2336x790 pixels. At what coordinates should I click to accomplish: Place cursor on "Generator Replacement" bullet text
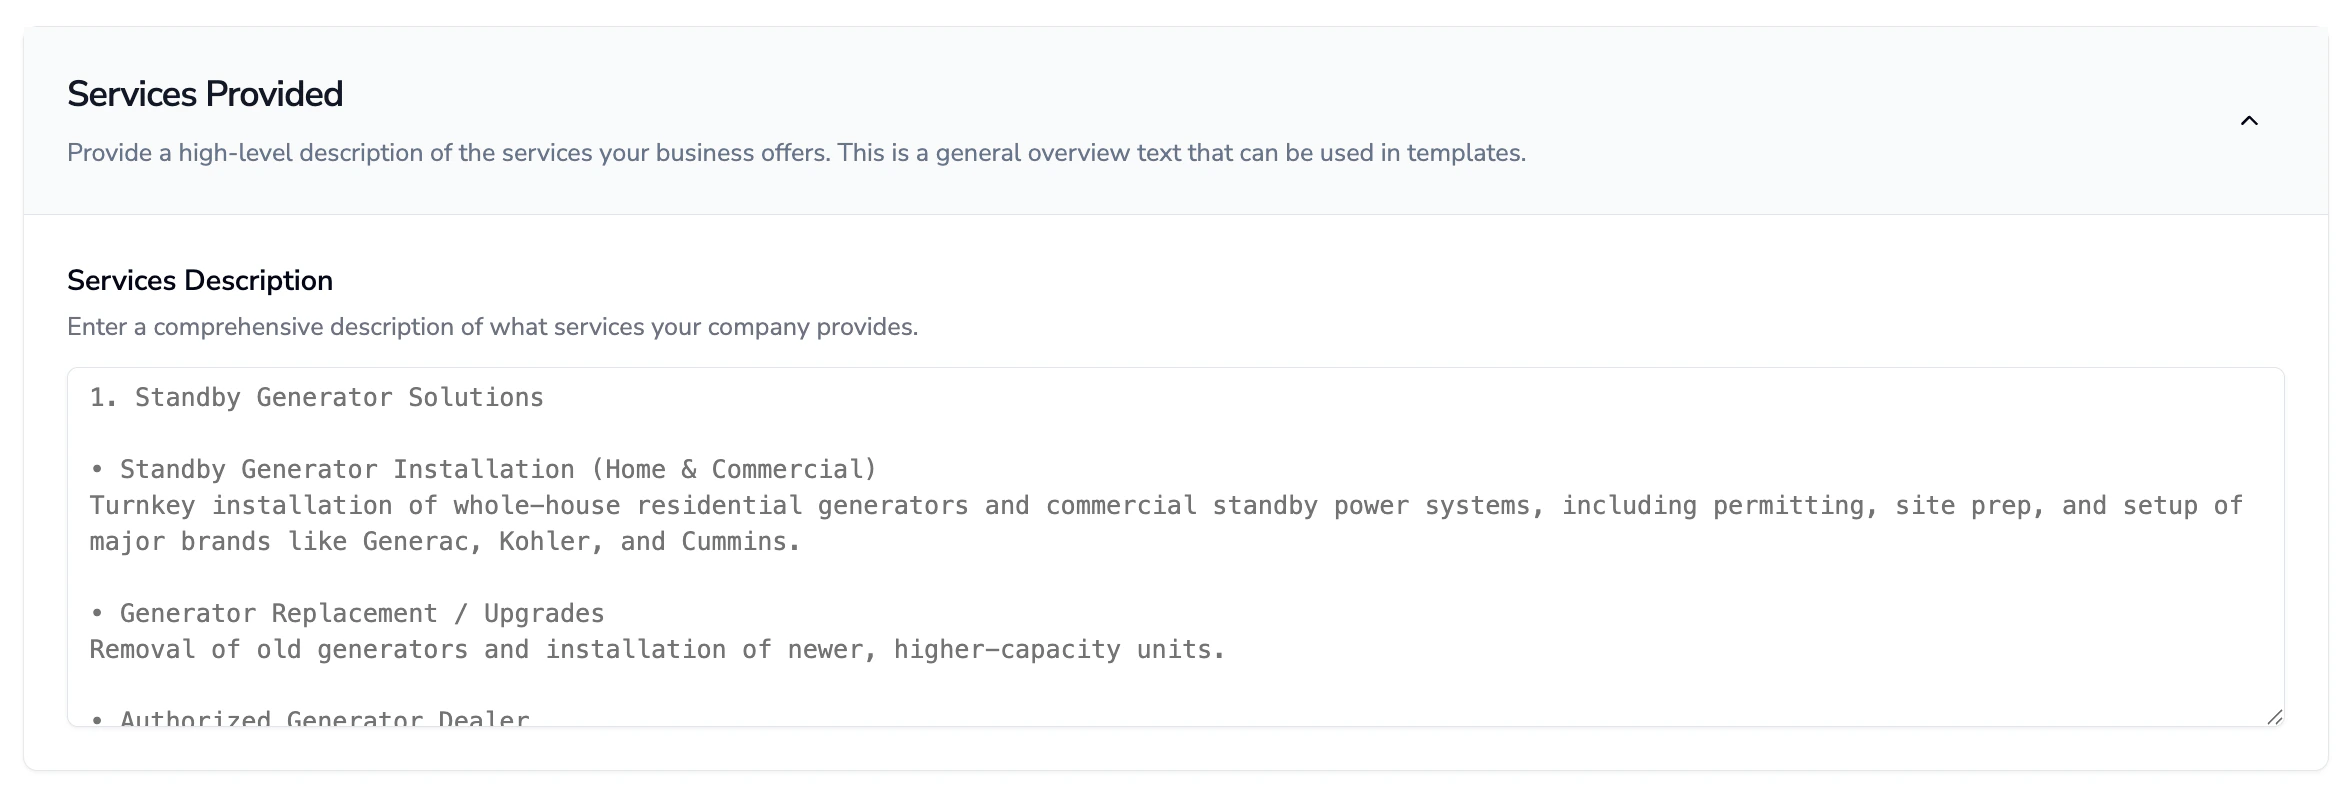279,613
